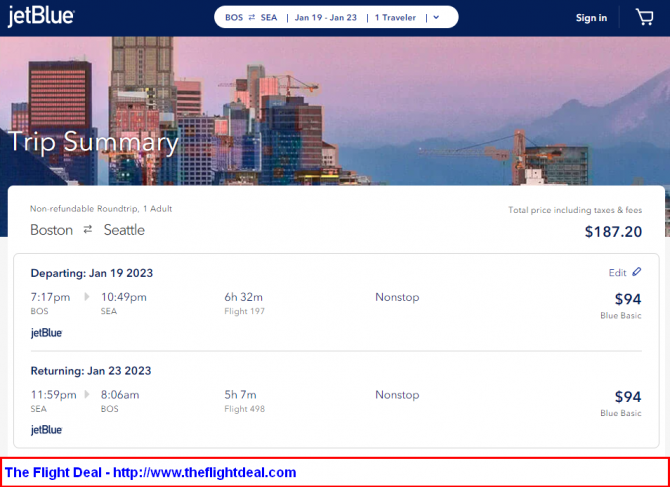Click the jetBlue logo in header
This screenshot has height=487, width=670.
click(x=41, y=17)
